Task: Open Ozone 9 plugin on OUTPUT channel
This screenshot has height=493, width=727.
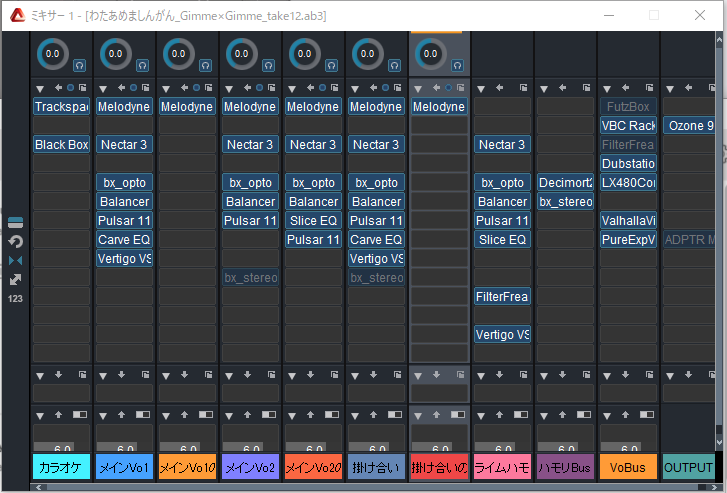Action: [x=689, y=126]
